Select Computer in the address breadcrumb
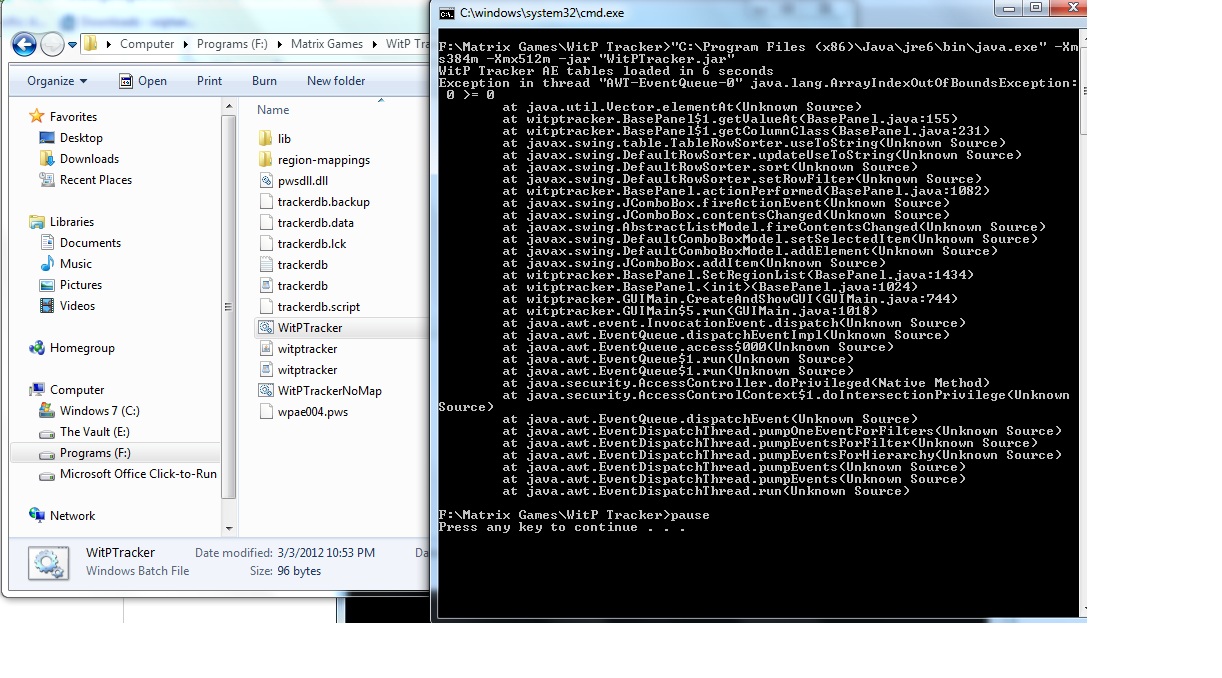This screenshot has width=1222, height=678. tap(147, 44)
